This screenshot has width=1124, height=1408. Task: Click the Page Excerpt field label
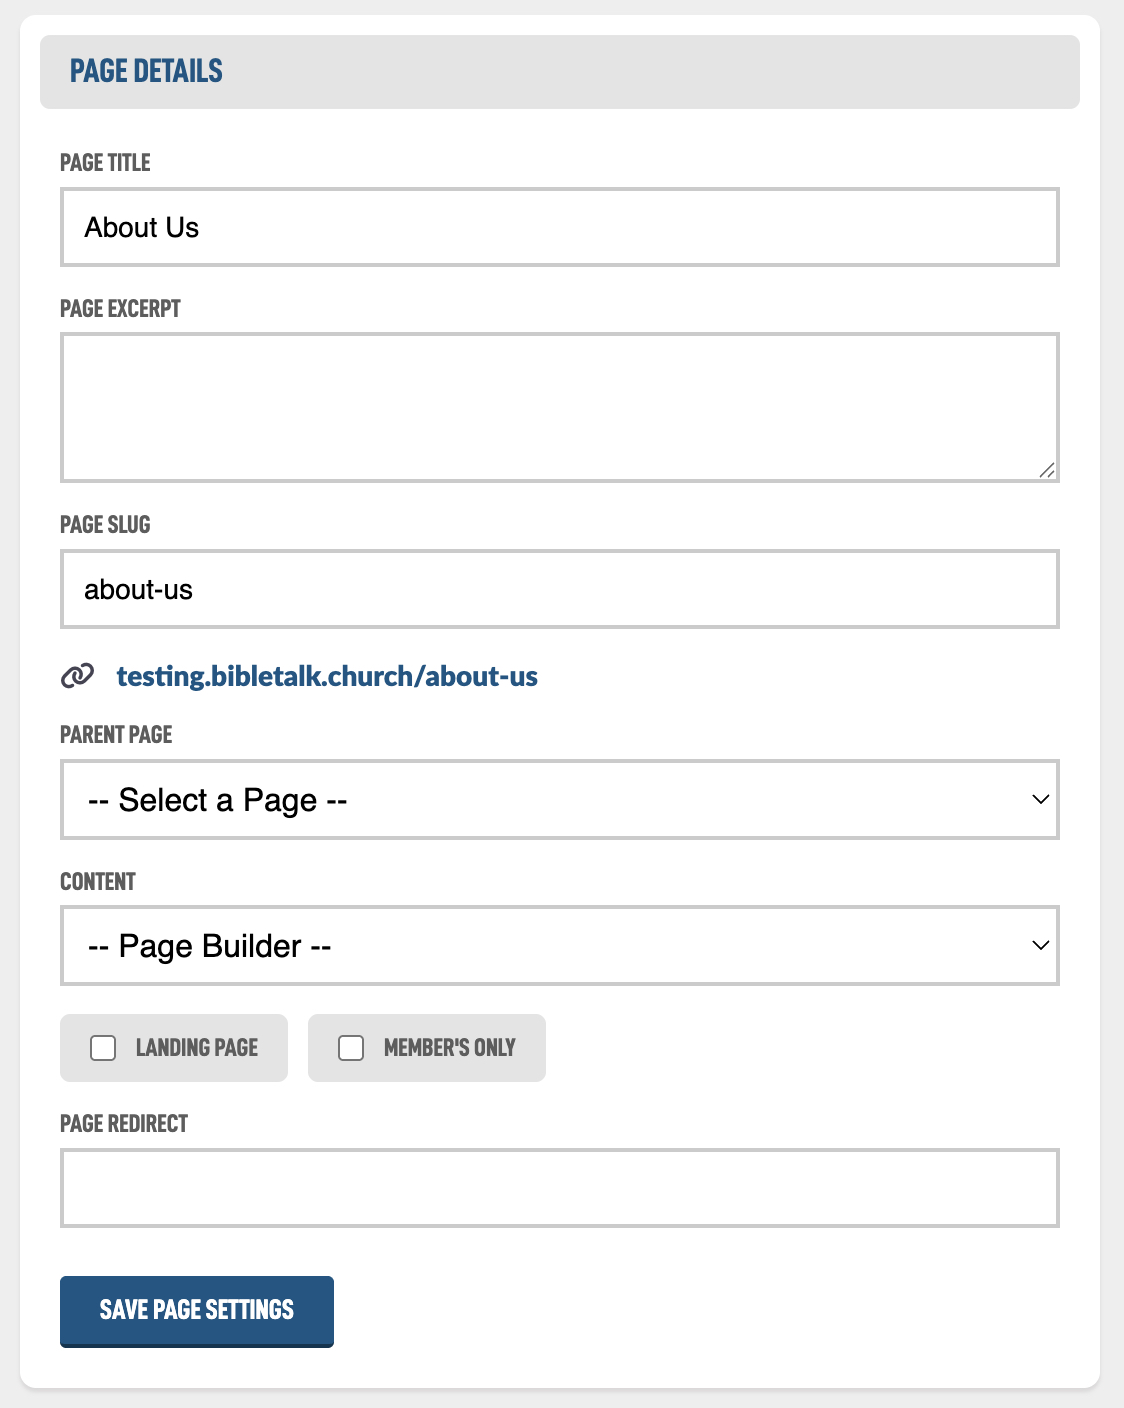click(120, 309)
